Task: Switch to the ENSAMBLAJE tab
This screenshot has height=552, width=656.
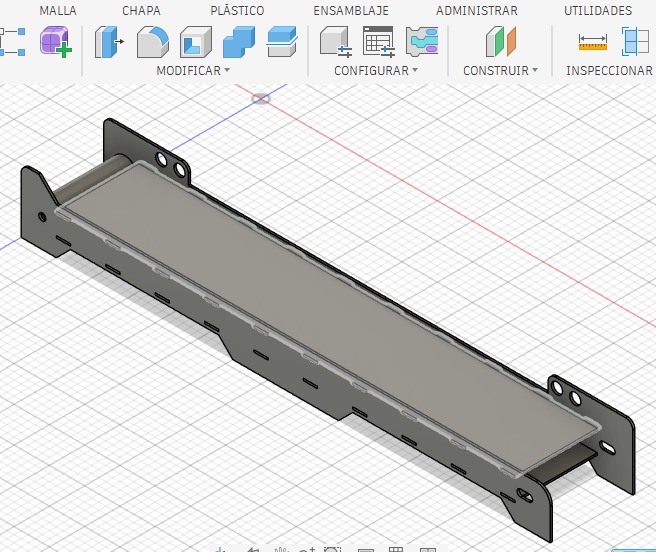Action: point(351,10)
